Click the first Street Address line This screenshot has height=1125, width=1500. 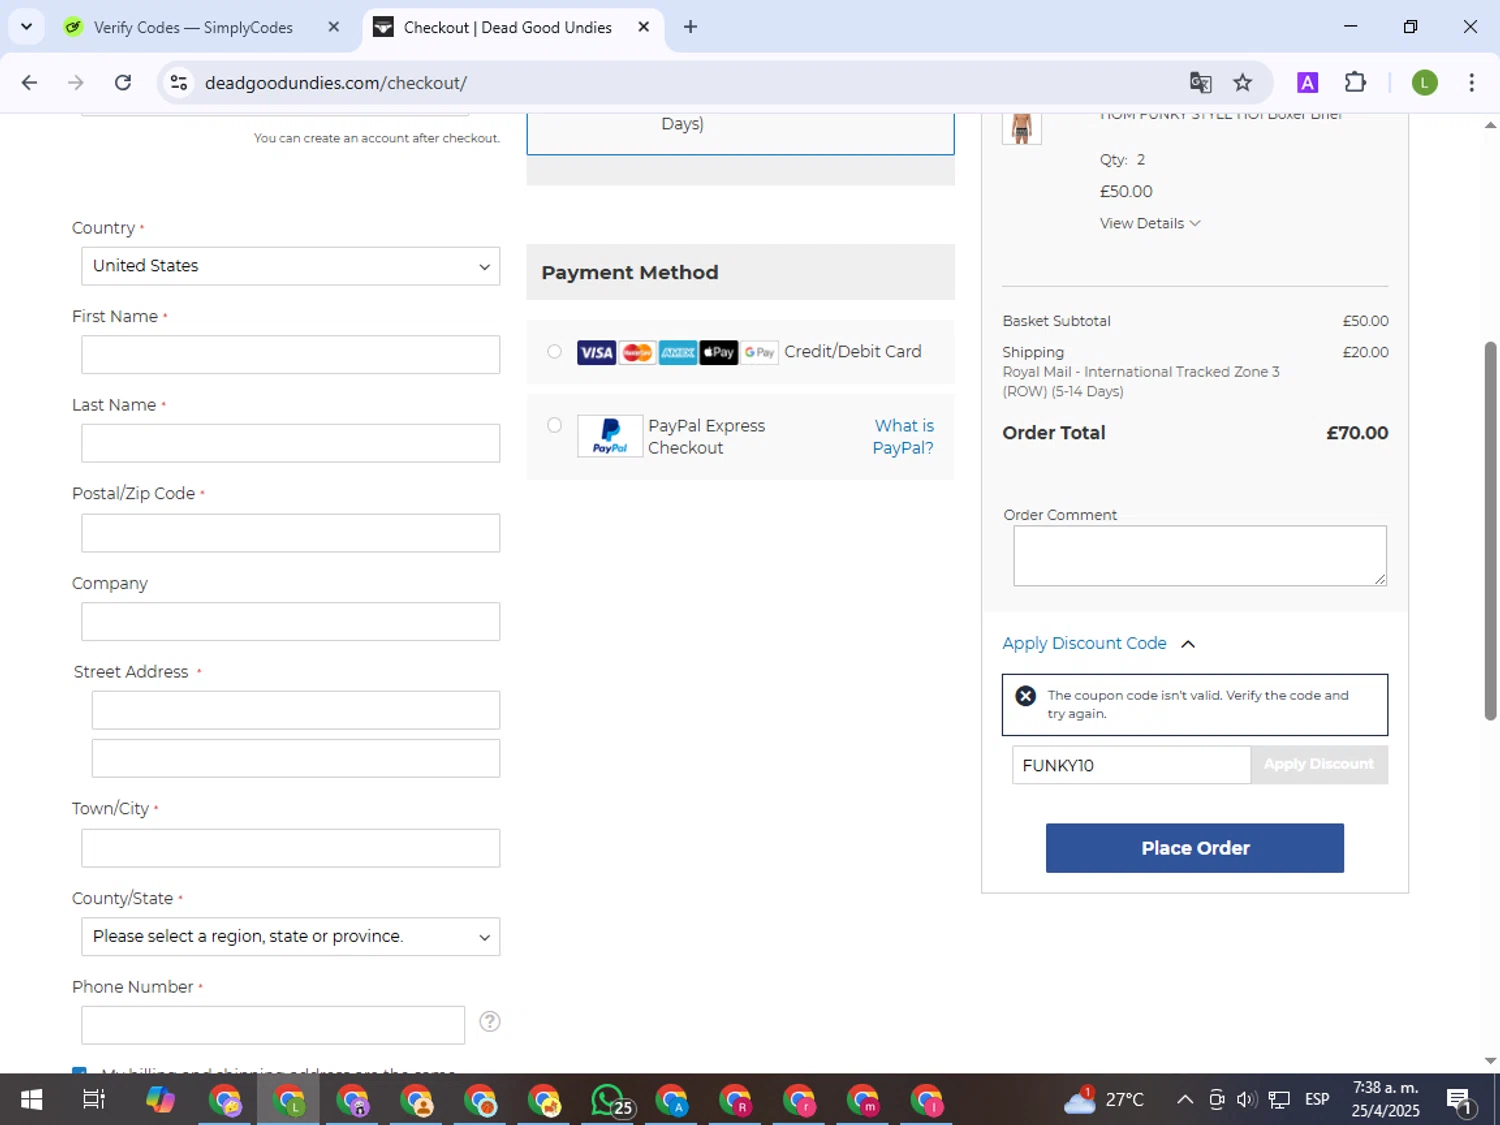[x=295, y=710]
